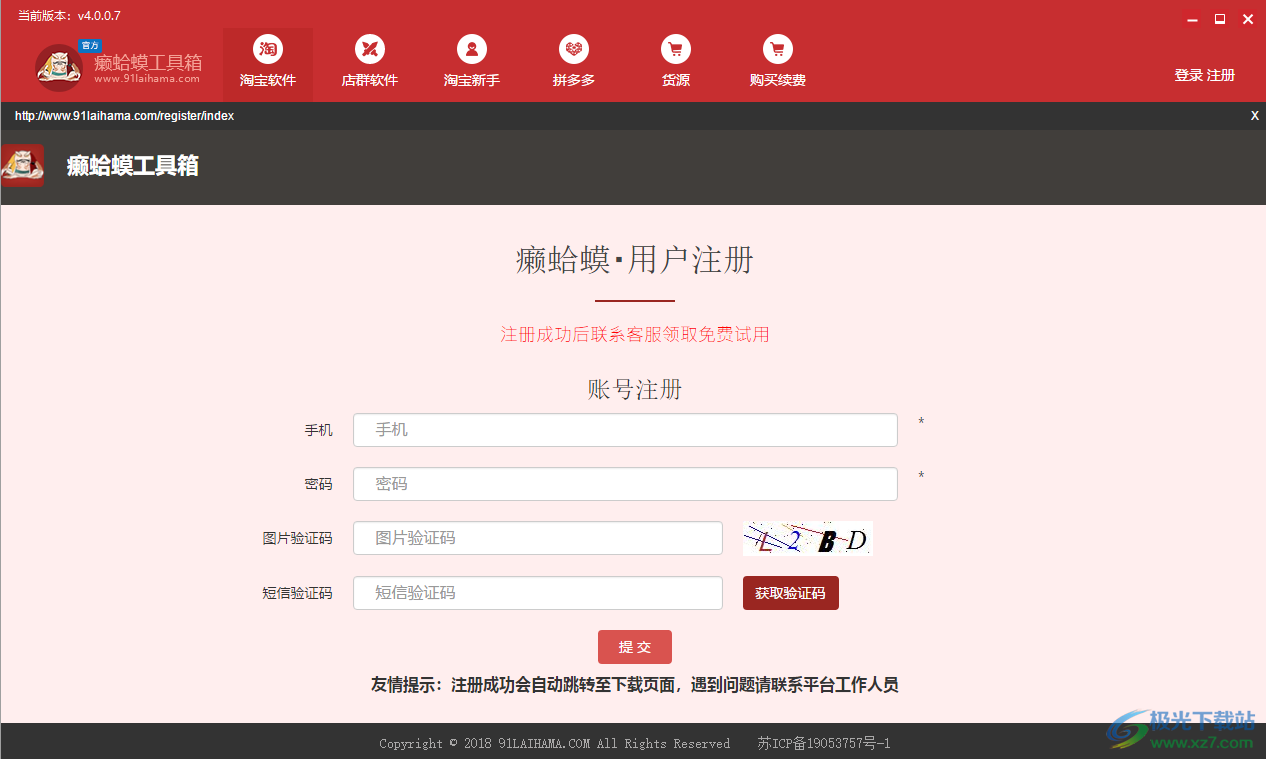Click the 手机 phone input field
Screen dimensions: 1266x759
(625, 430)
